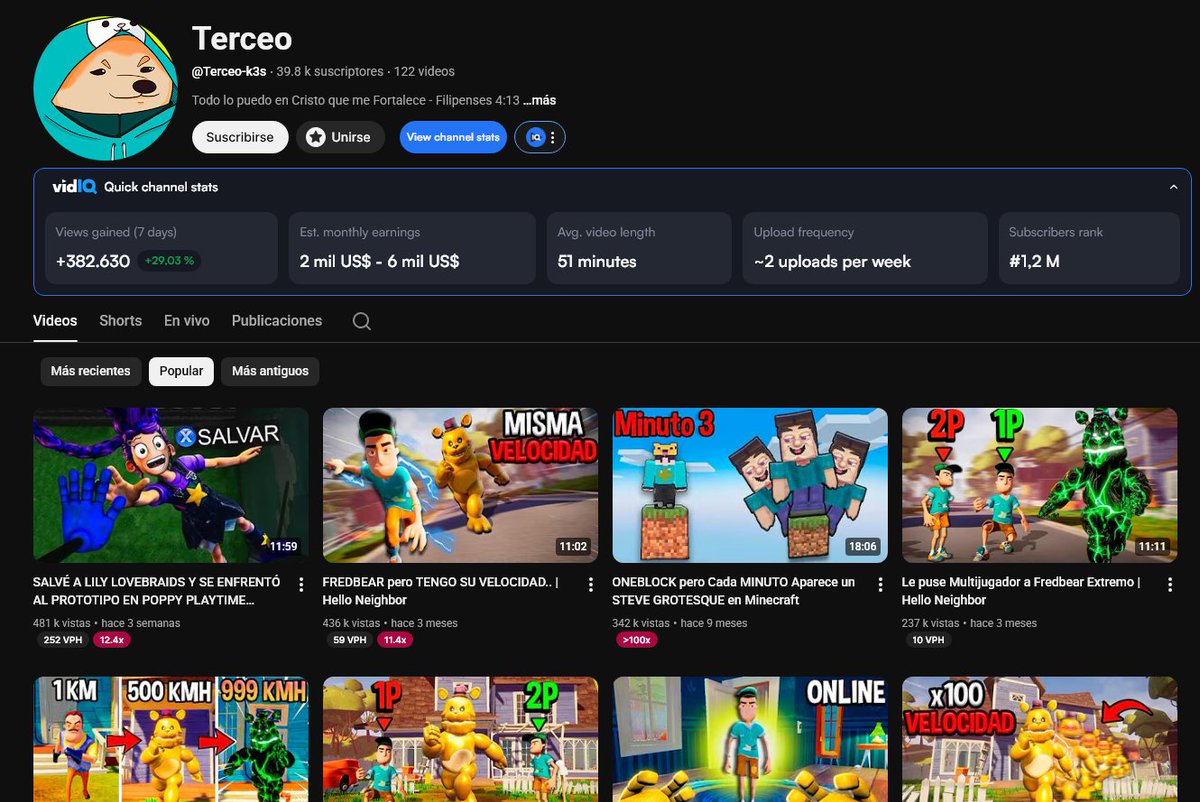Click the Views gained (7 days) stat card
This screenshot has height=802, width=1200.
(x=161, y=248)
